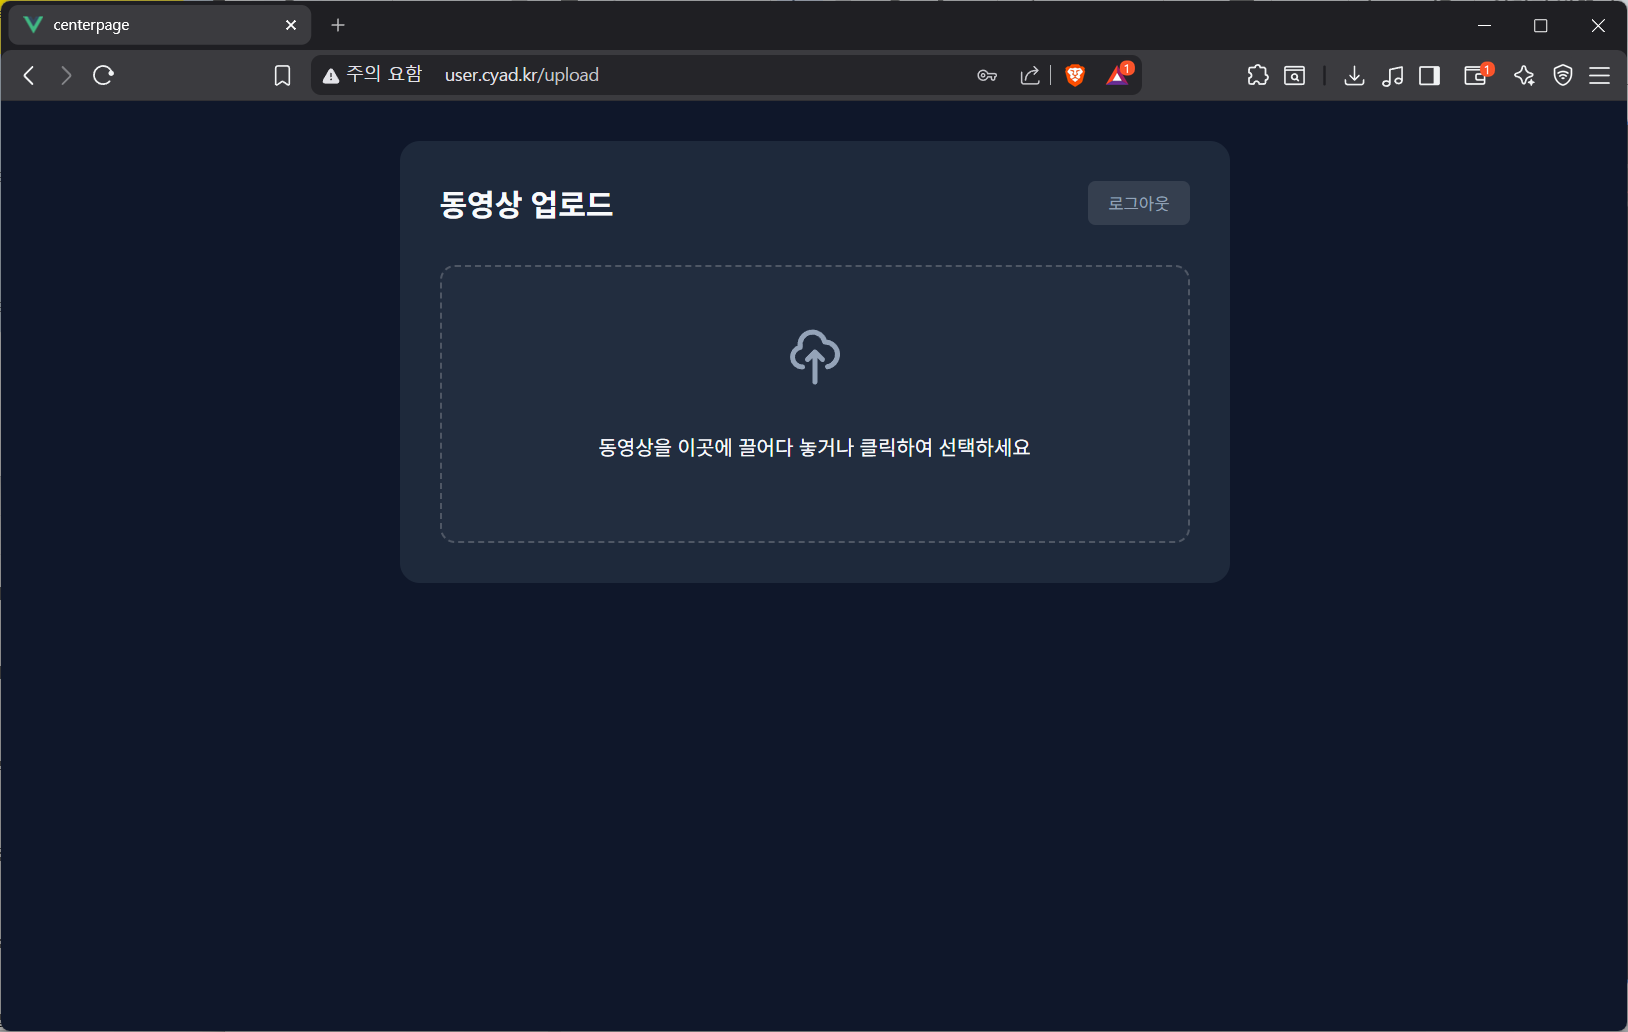Reload the current page
The height and width of the screenshot is (1032, 1628).
click(x=103, y=75)
